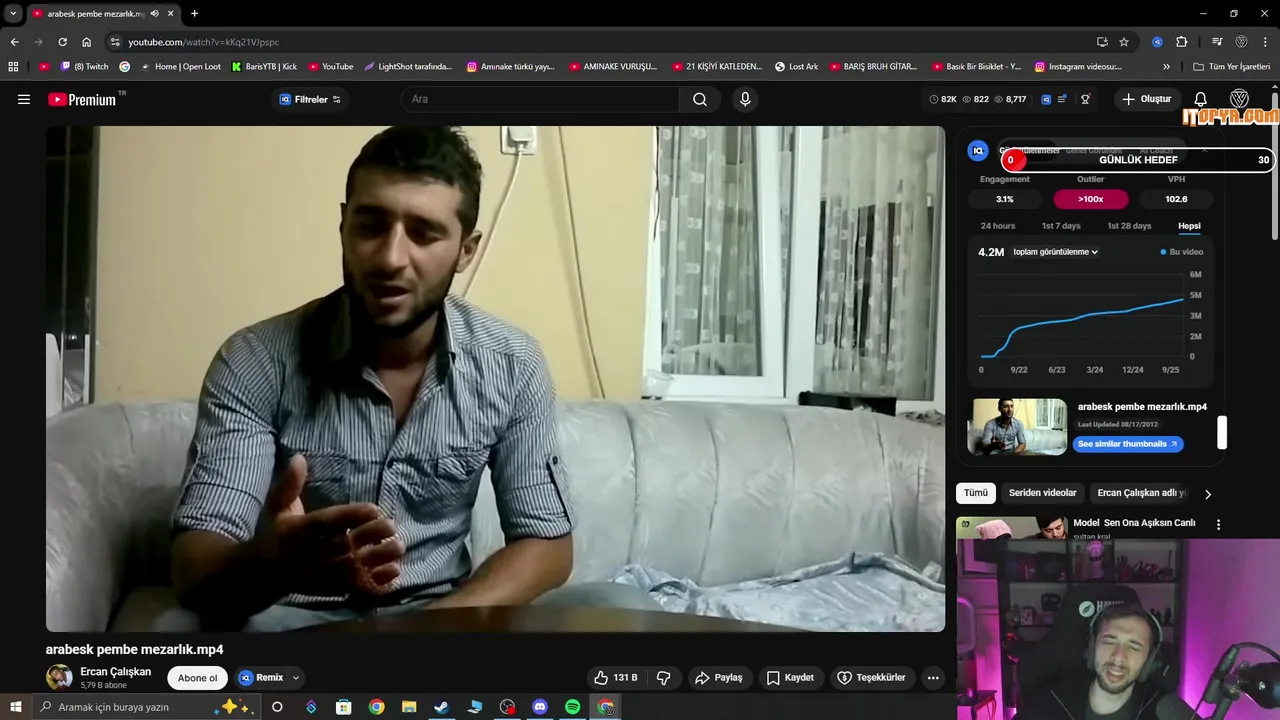Open the YouTube hamburger guide menu

(24, 99)
